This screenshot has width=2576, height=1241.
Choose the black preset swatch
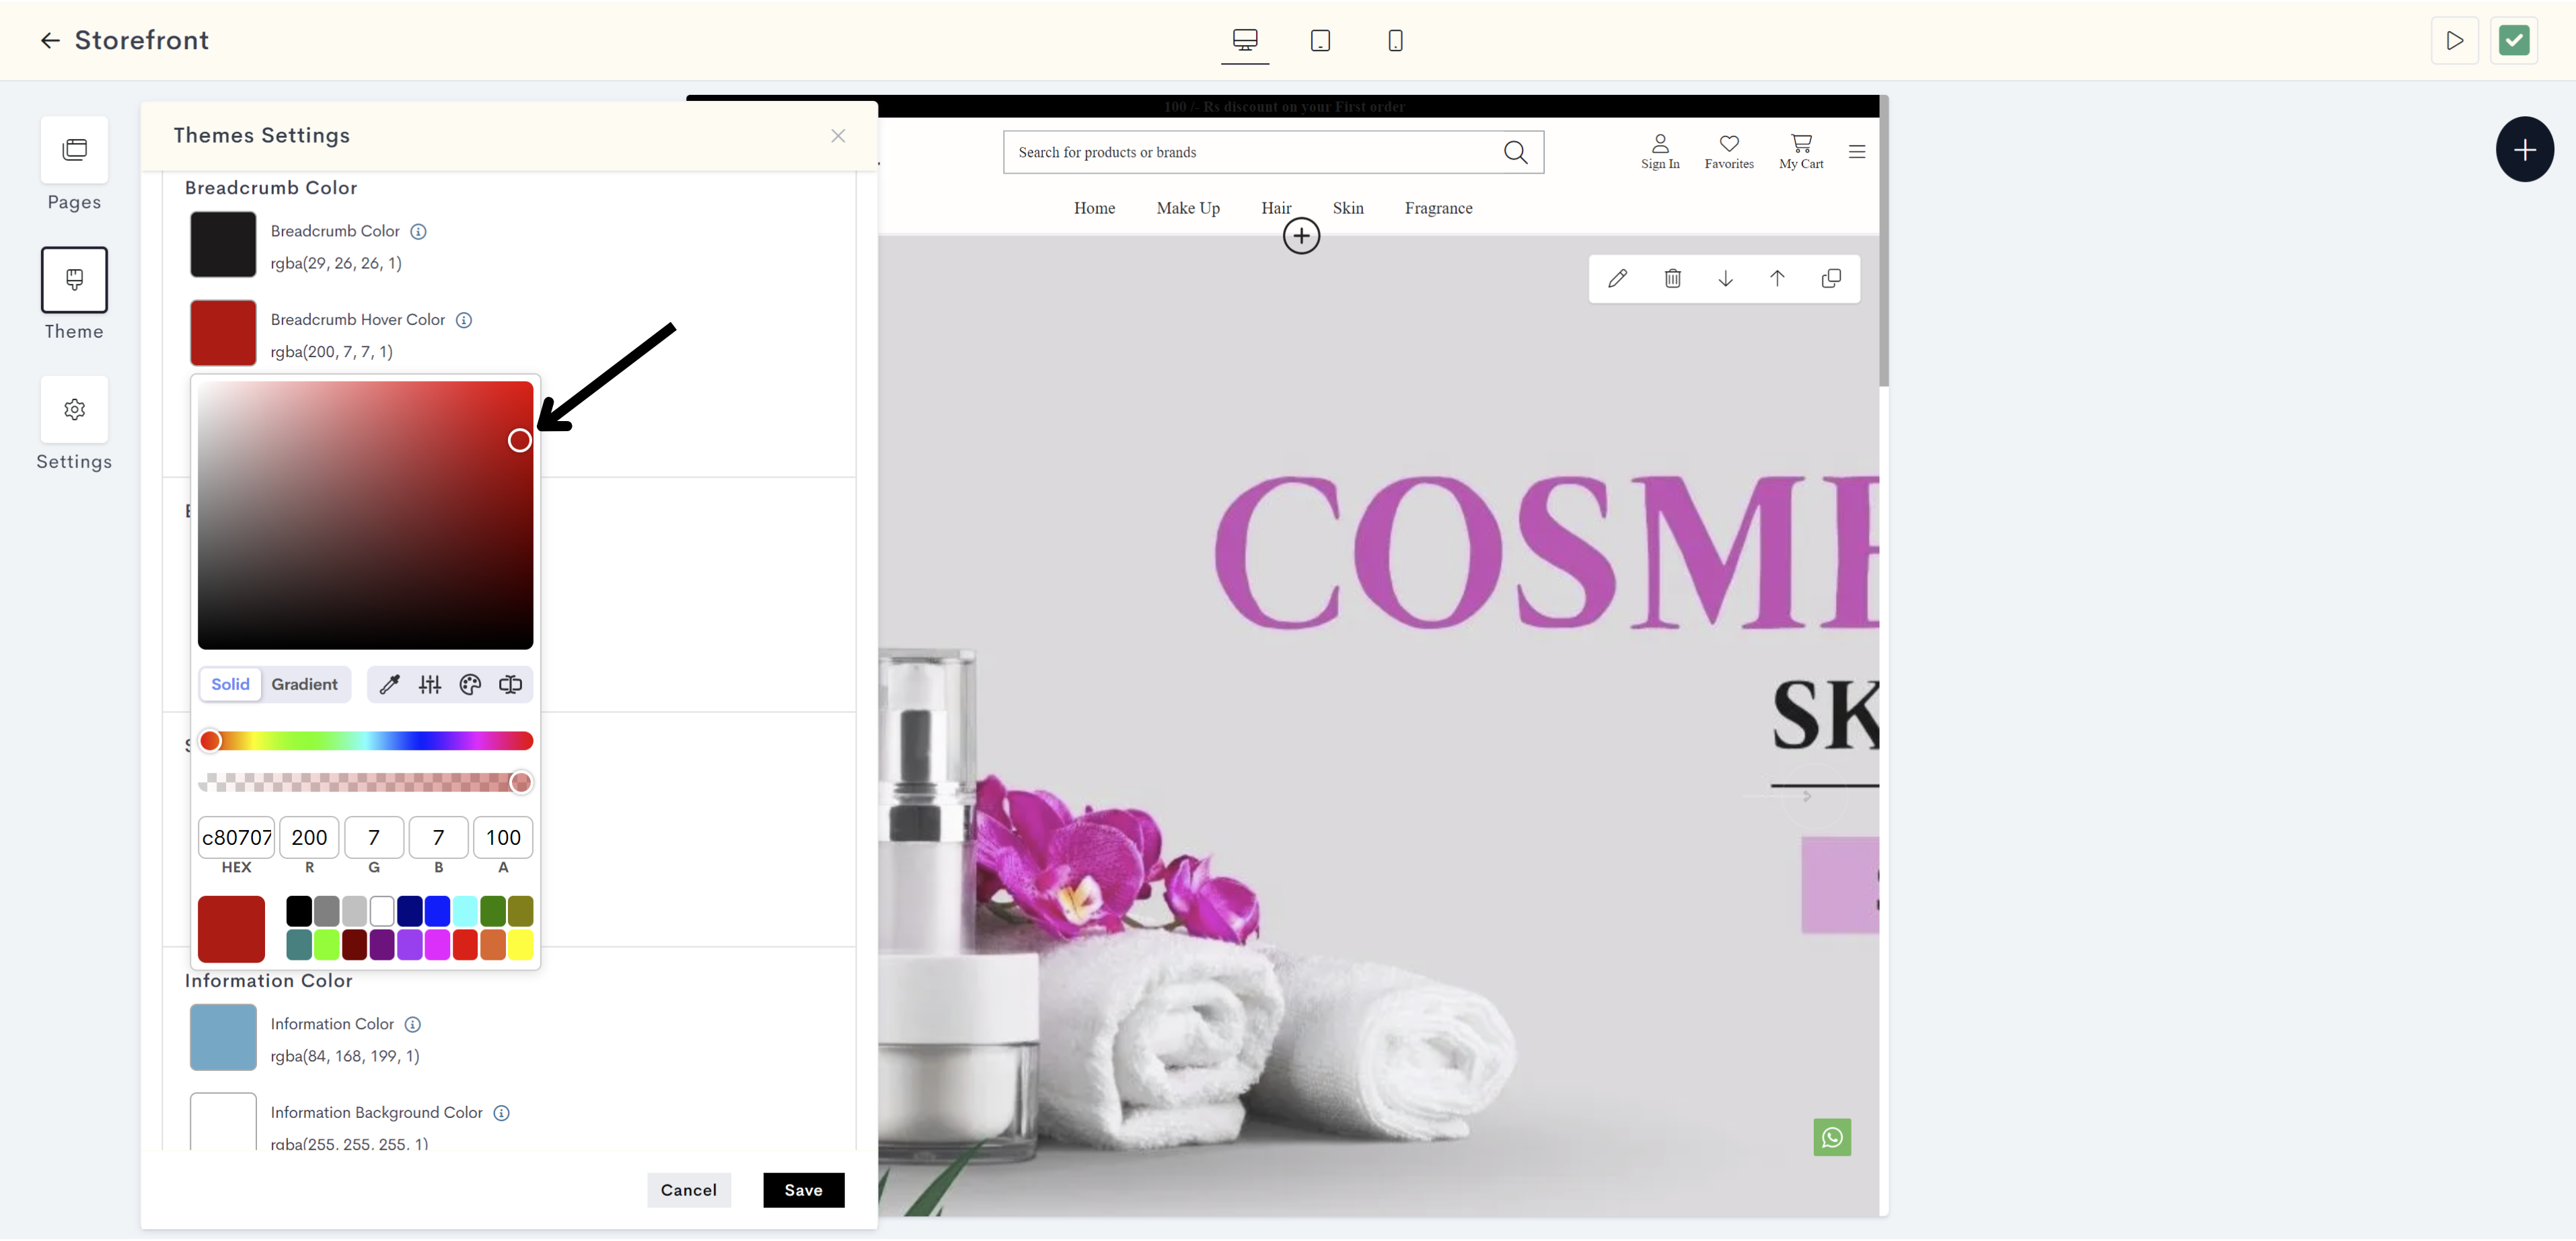click(298, 911)
